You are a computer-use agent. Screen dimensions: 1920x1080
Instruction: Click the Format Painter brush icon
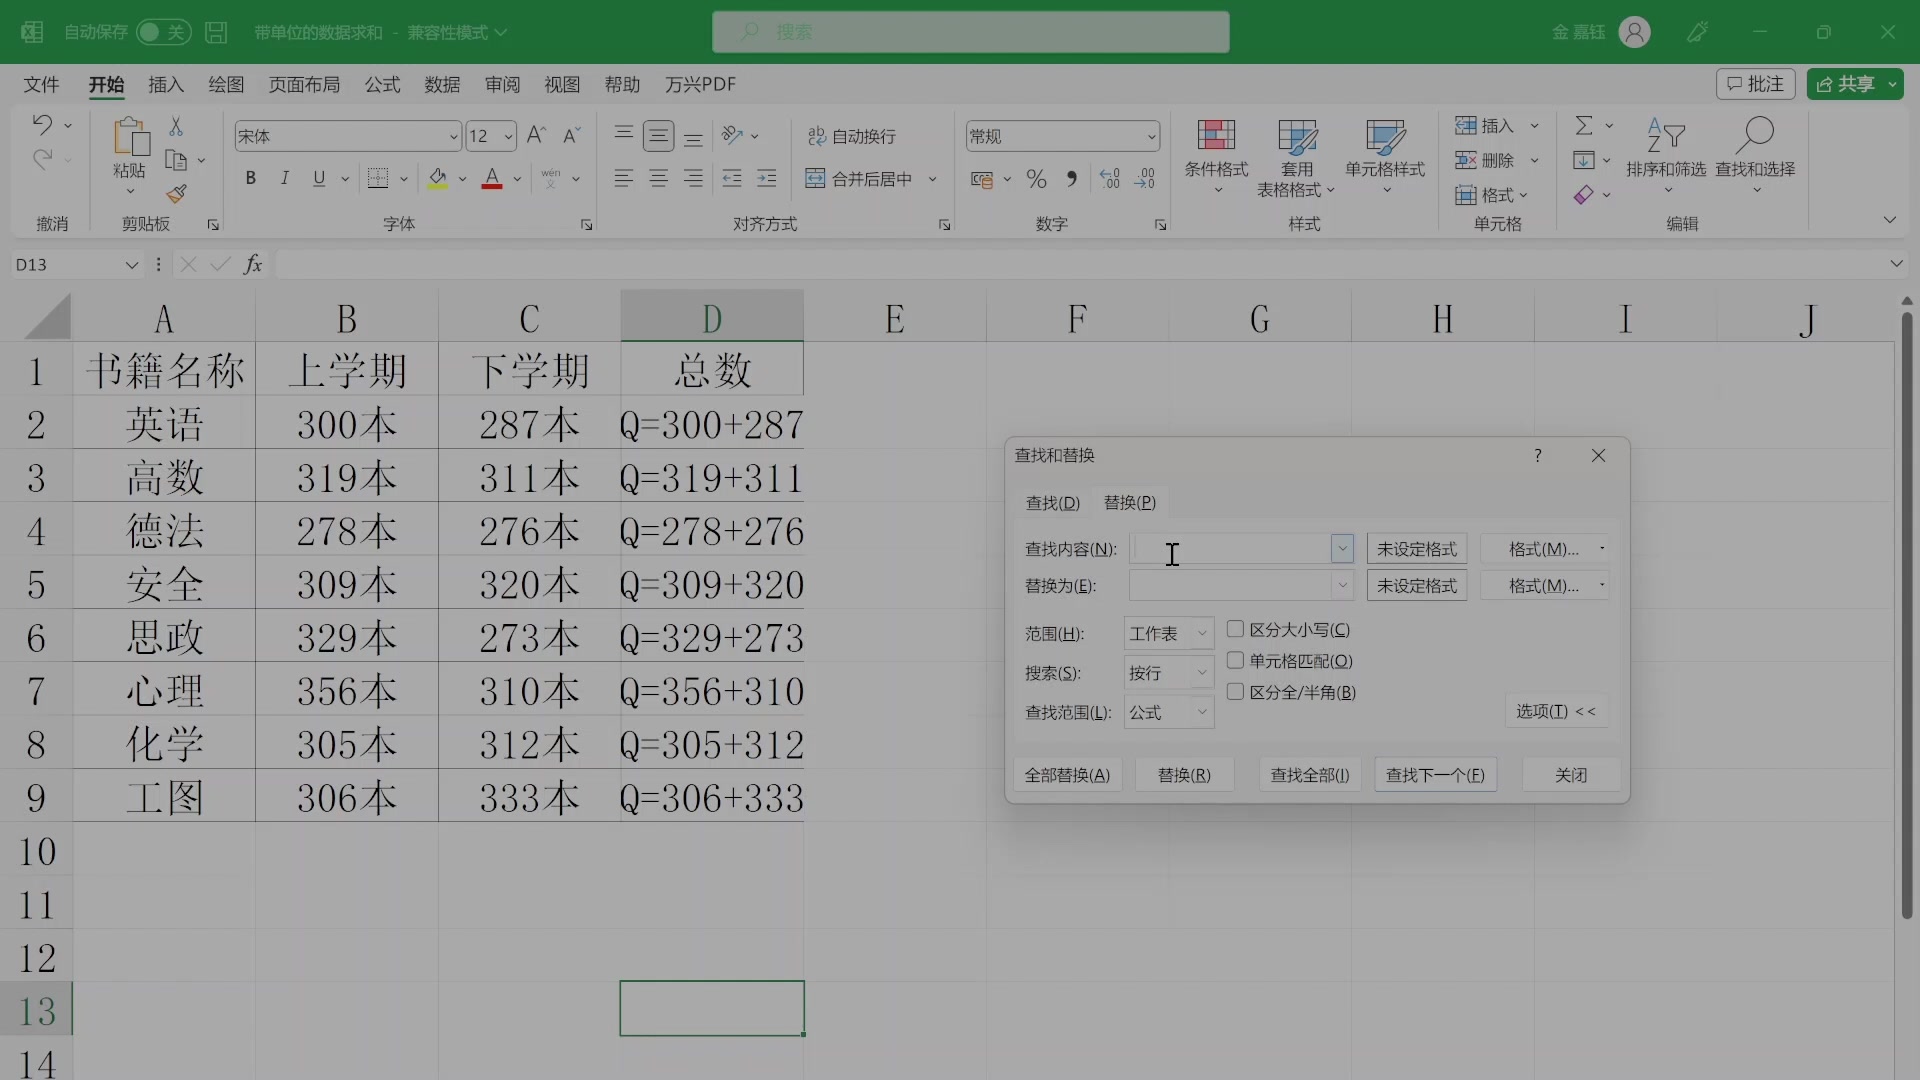pos(176,193)
